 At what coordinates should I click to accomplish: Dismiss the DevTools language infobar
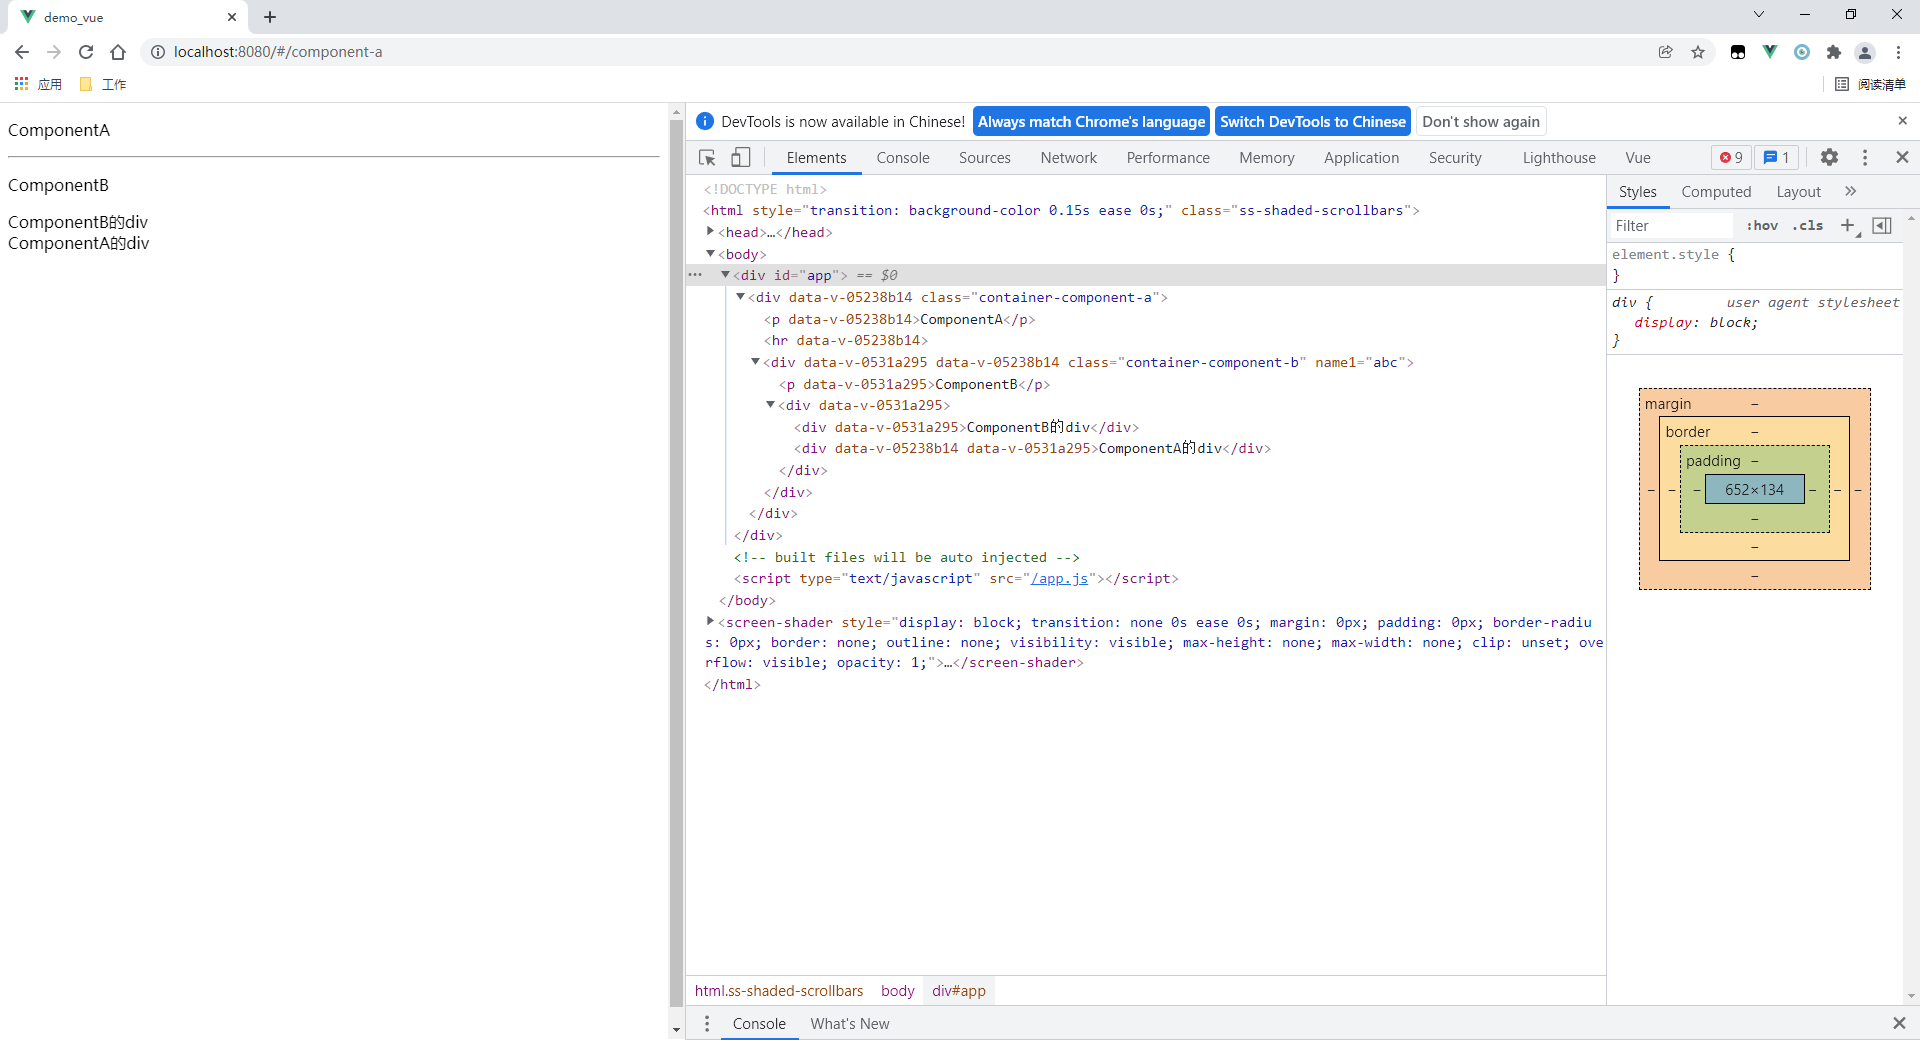[x=1902, y=121]
